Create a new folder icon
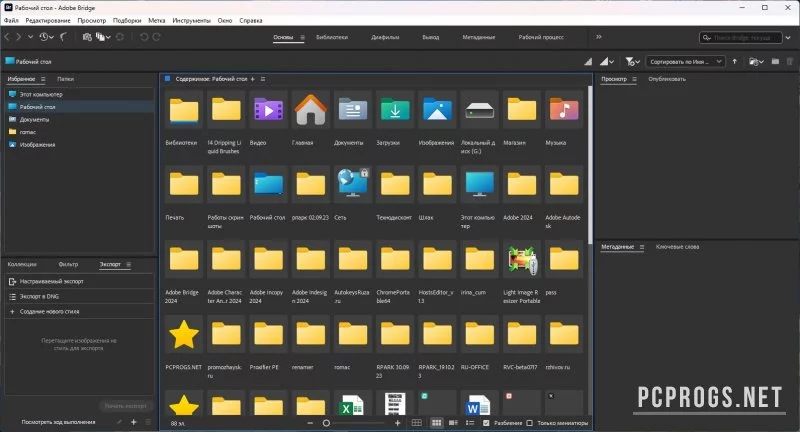Screen dimensions: 800x432 775,62
